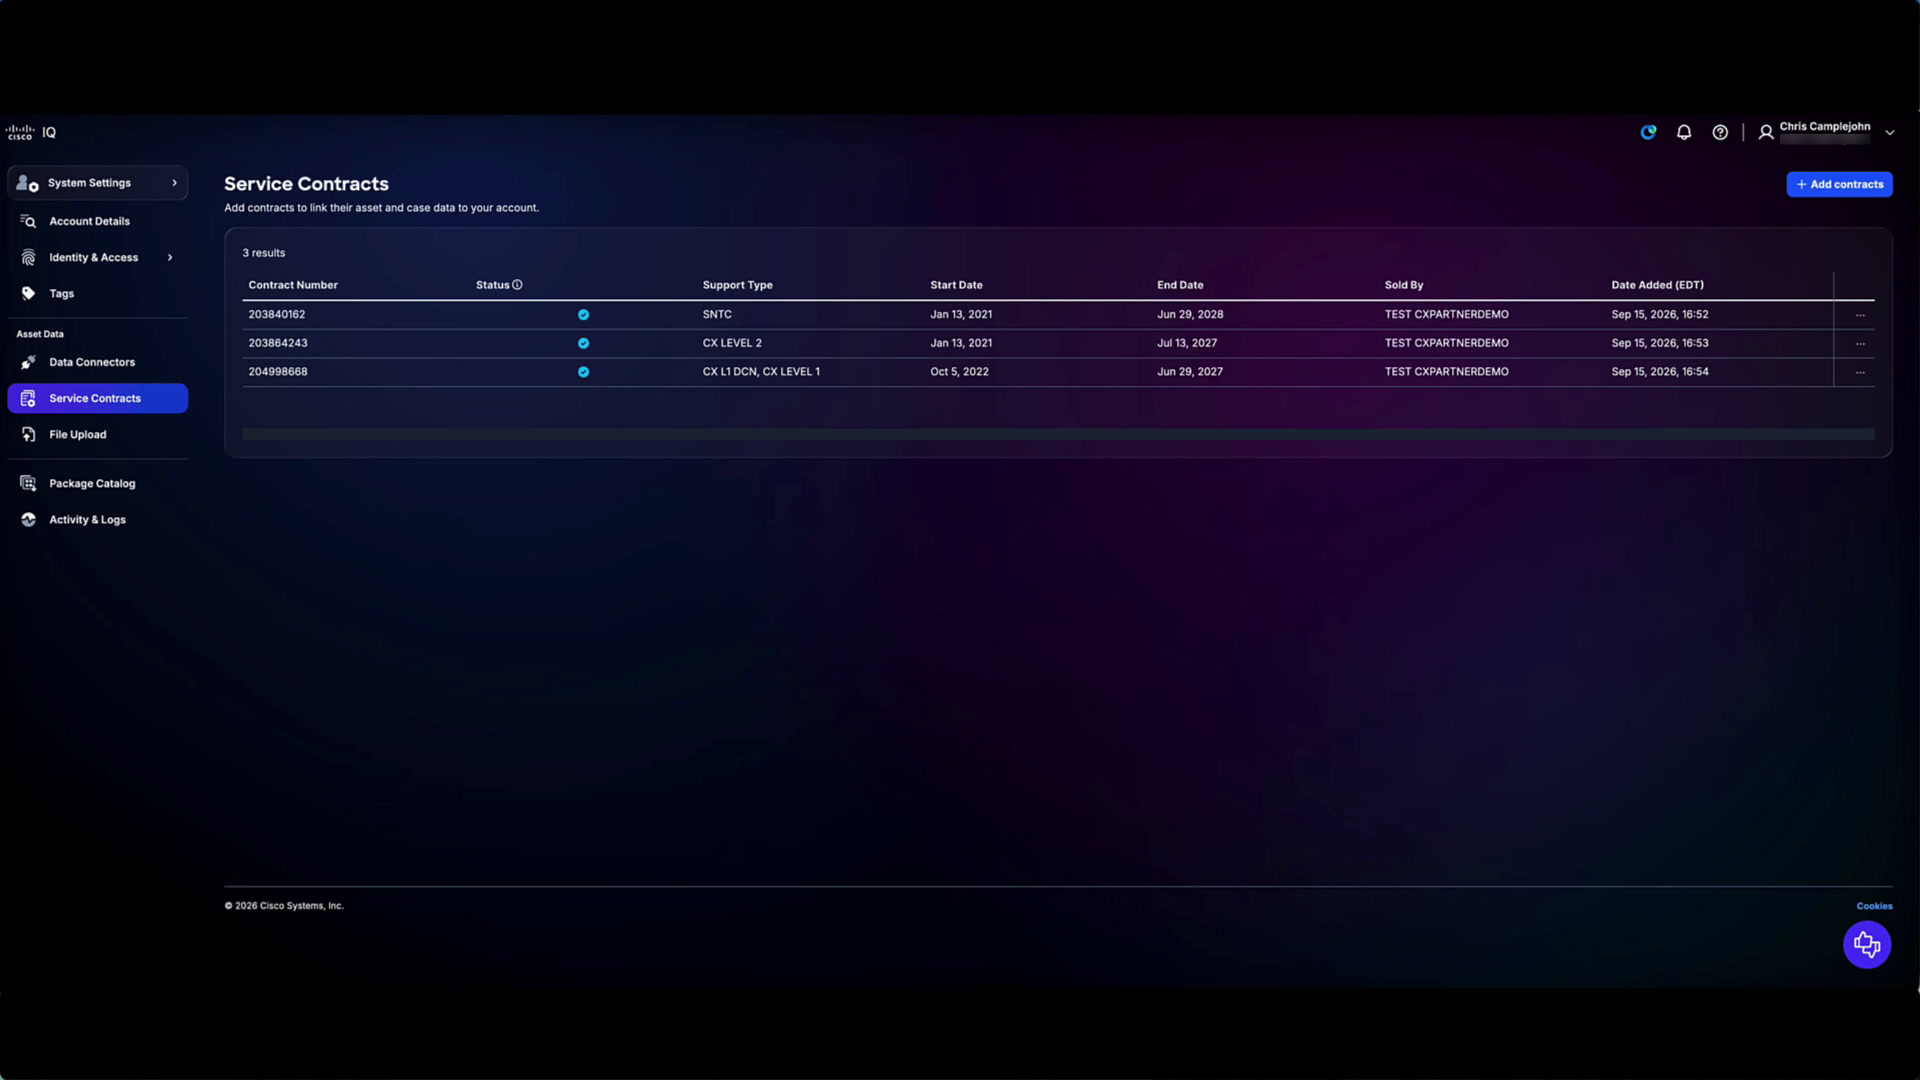Select Service Contracts in sidebar

tap(97, 398)
